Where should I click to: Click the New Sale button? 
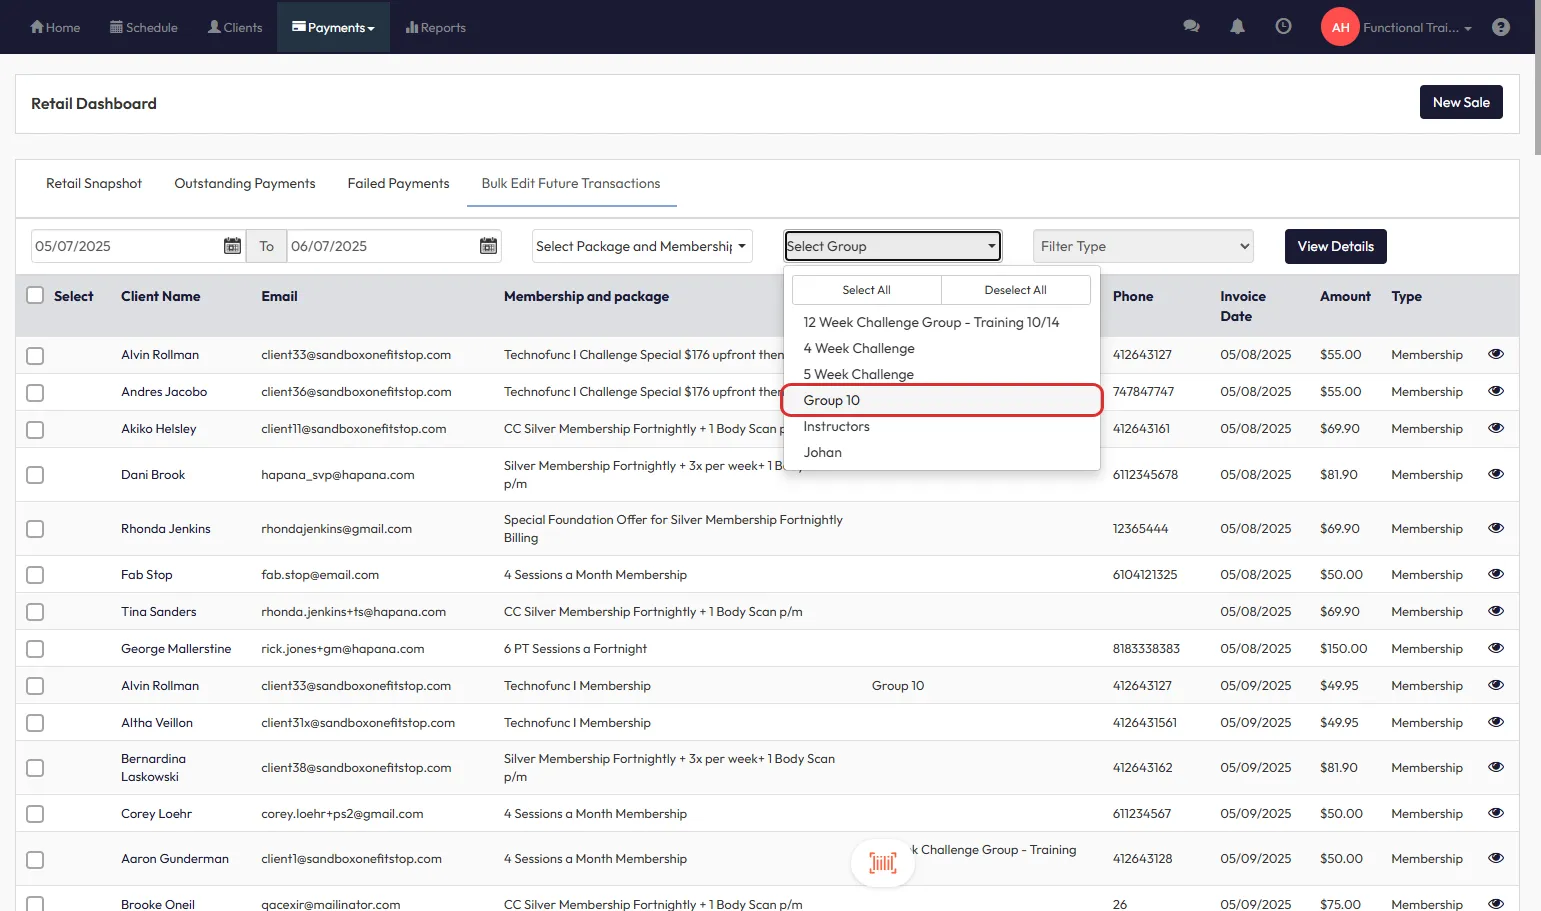click(x=1460, y=102)
